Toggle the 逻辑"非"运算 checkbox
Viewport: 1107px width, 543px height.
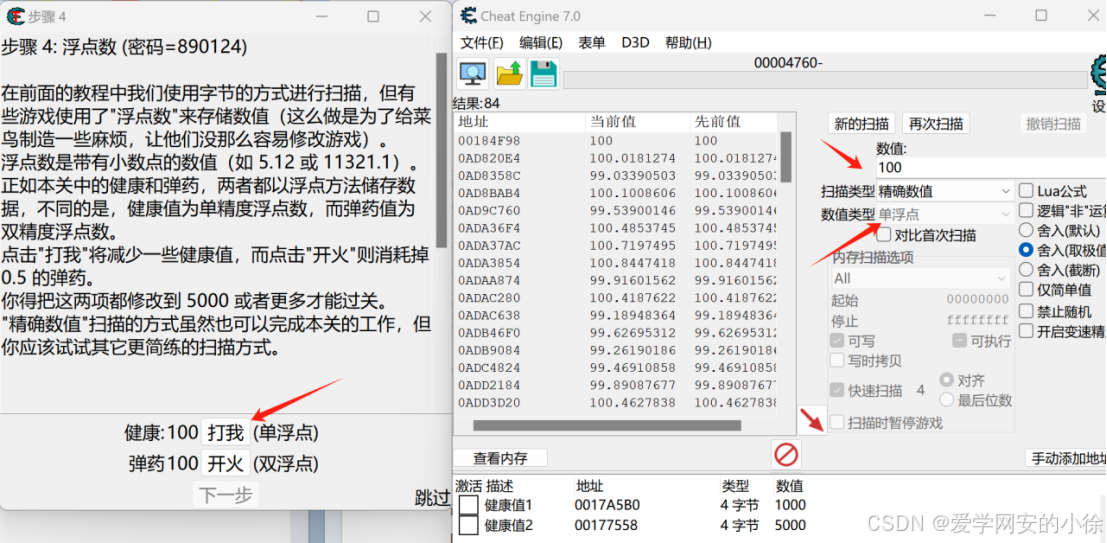tap(1027, 210)
